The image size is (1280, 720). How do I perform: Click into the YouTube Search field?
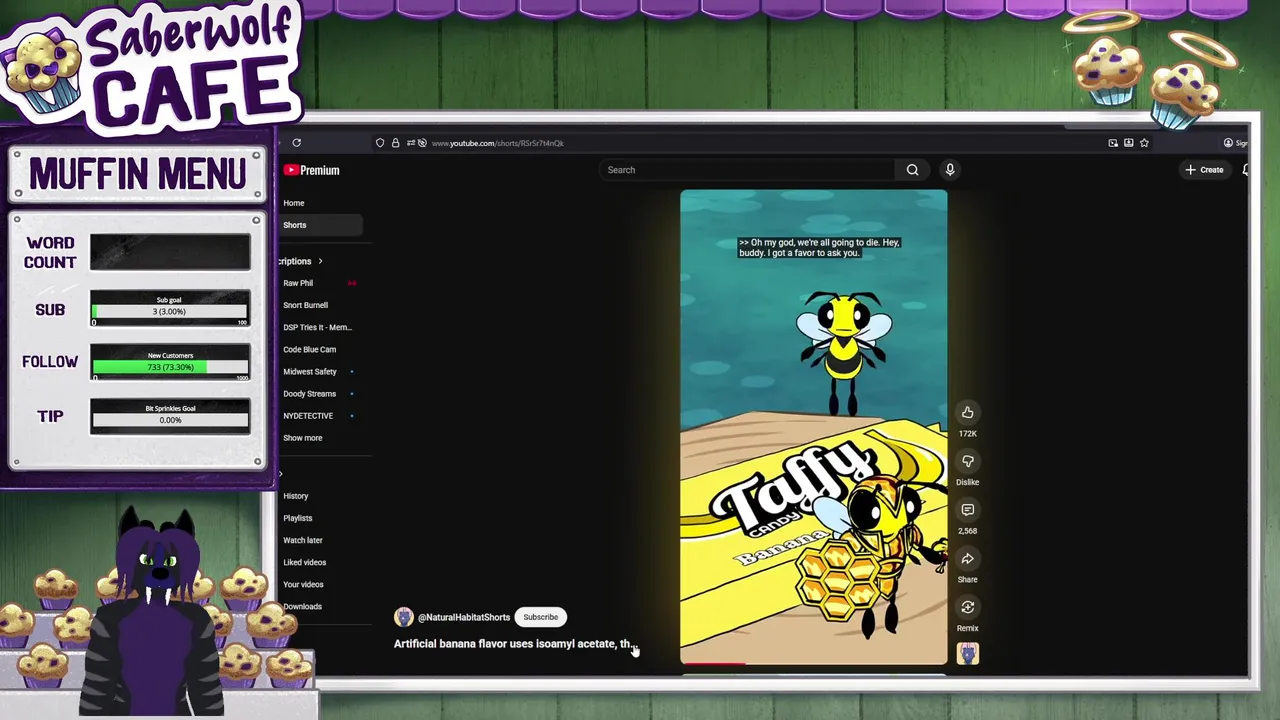coord(748,170)
